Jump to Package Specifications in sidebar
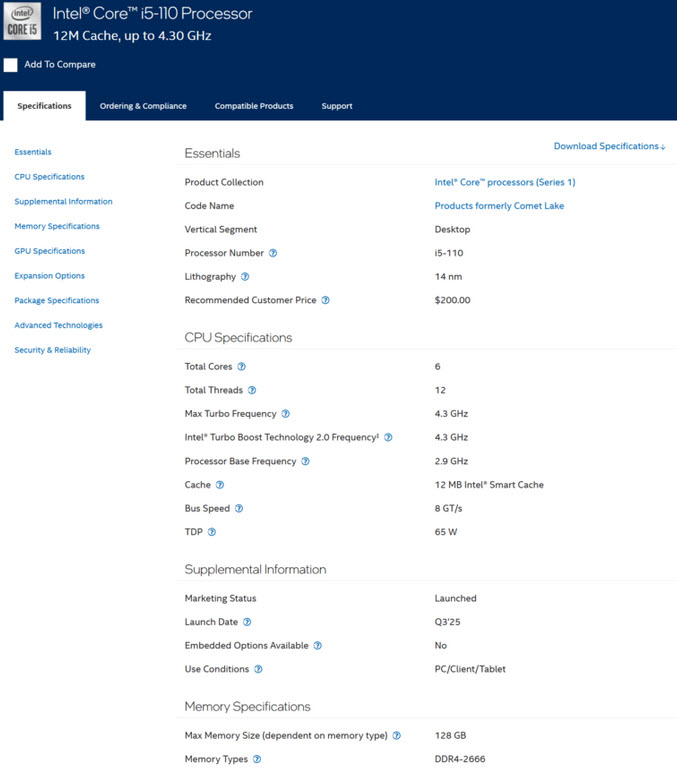The height and width of the screenshot is (772, 677). [x=57, y=300]
